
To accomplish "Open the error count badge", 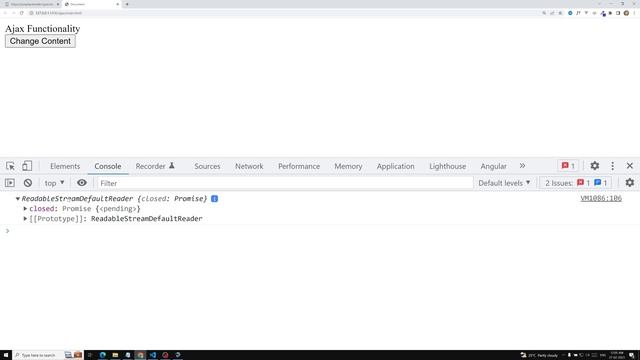I will (x=568, y=166).
